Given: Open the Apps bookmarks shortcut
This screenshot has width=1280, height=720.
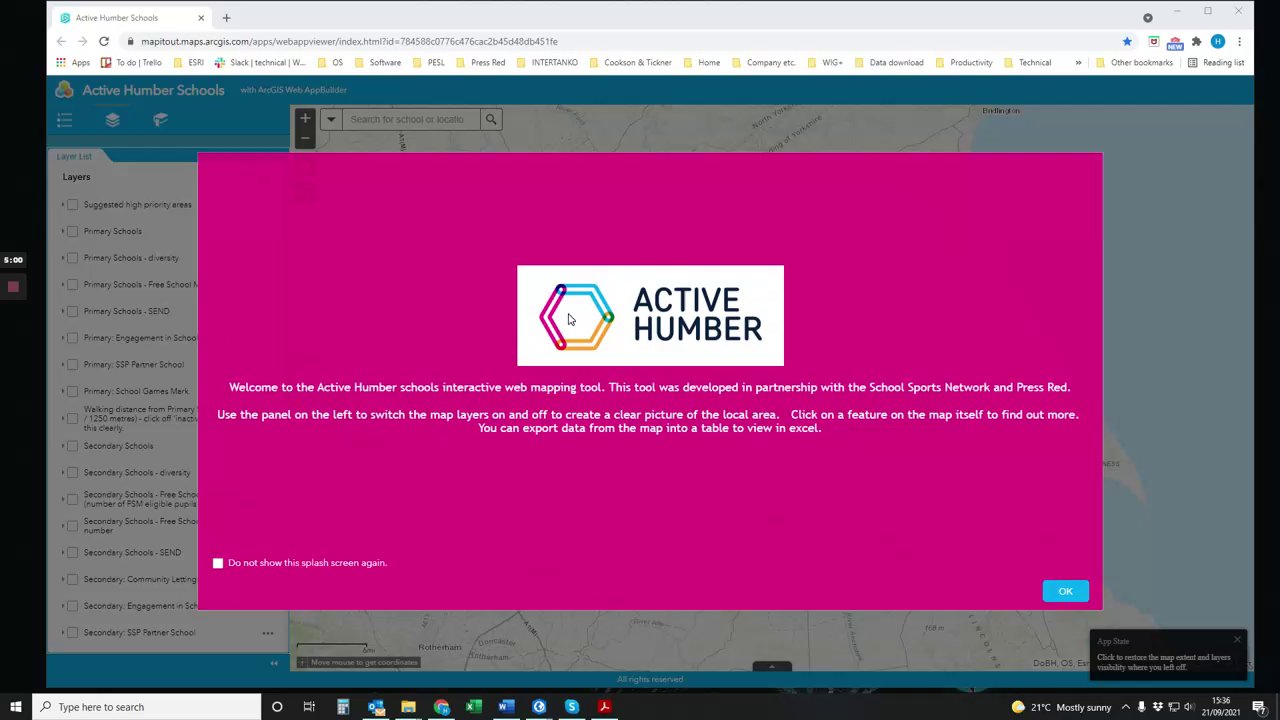Looking at the screenshot, I should pos(73,62).
